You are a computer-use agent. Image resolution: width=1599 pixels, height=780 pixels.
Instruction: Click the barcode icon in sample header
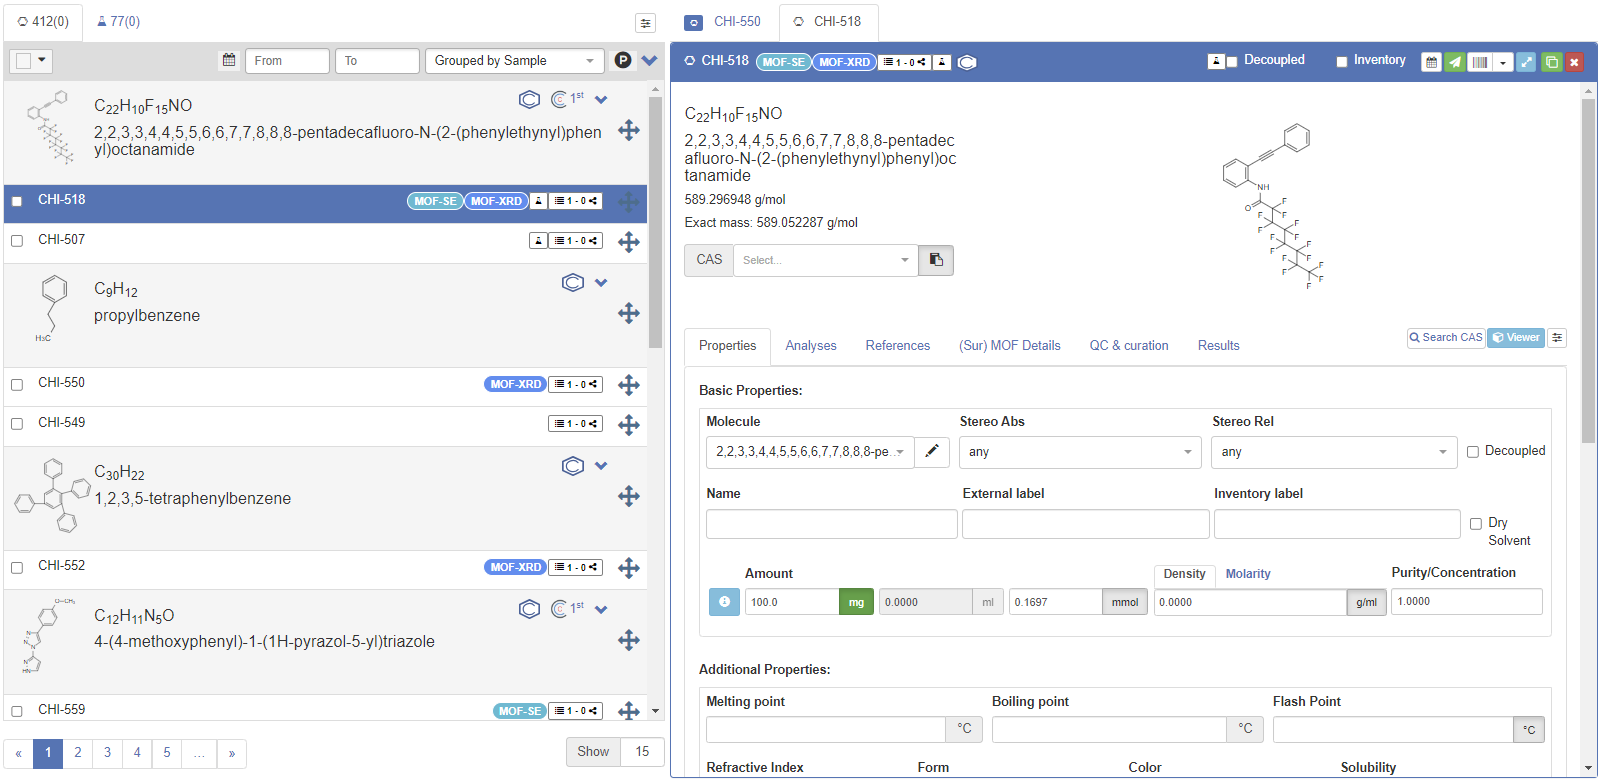[1479, 62]
